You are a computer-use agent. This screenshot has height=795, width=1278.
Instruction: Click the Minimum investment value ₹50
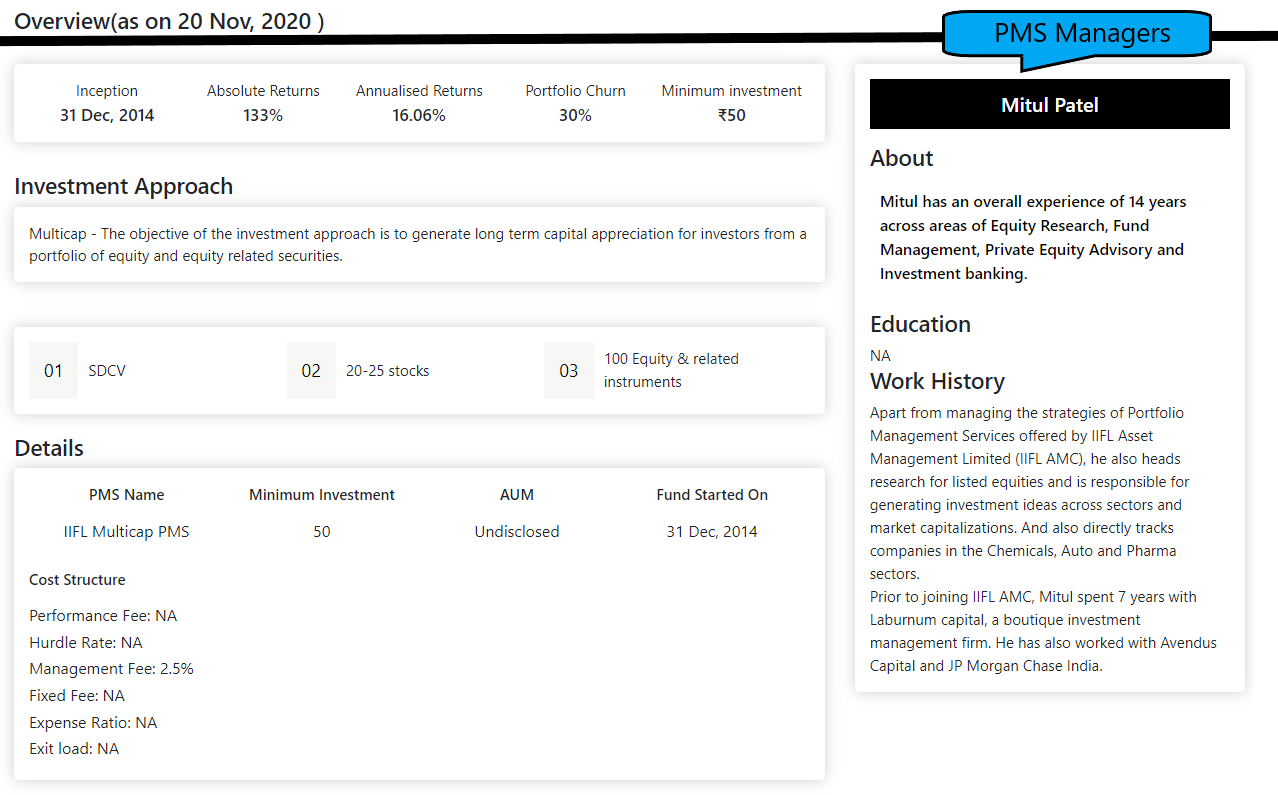coord(731,115)
